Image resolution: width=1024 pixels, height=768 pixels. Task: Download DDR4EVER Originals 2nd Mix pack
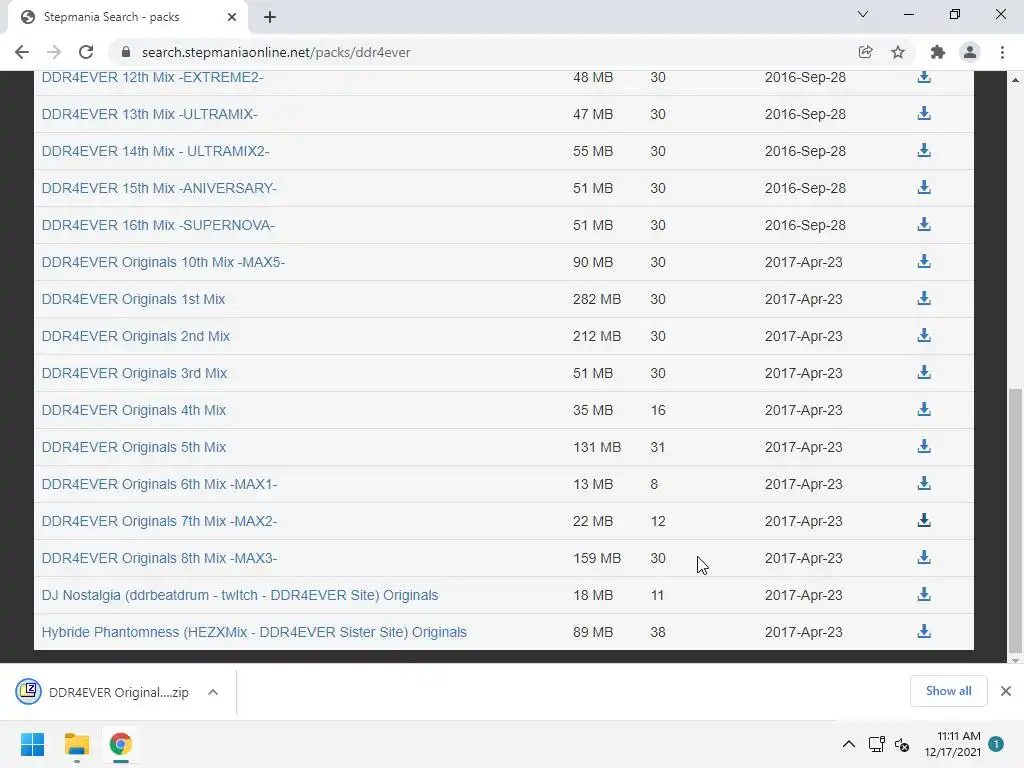923,336
